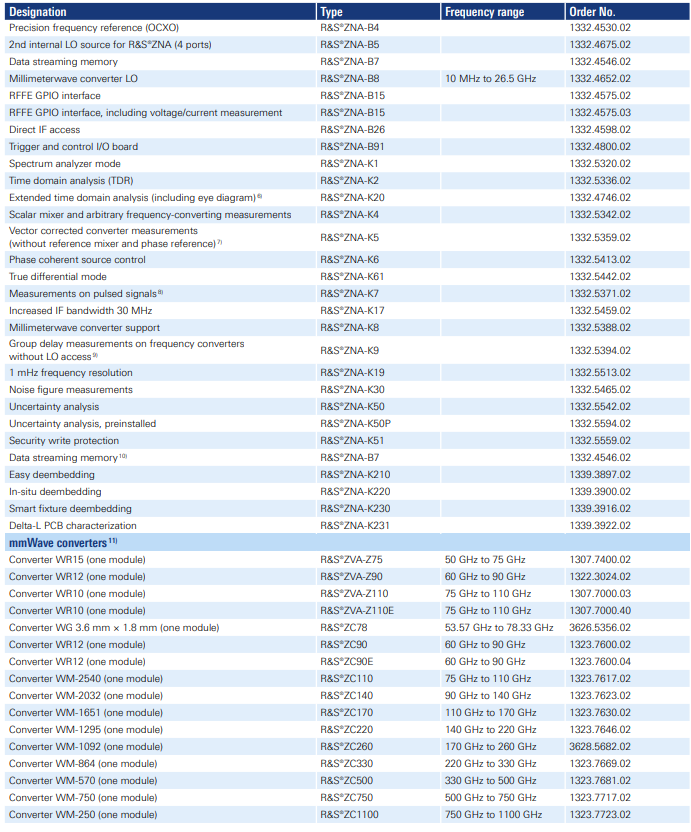This screenshot has height=832, width=691.
Task: Click order number 1332.4652.02
Action: click(600, 79)
